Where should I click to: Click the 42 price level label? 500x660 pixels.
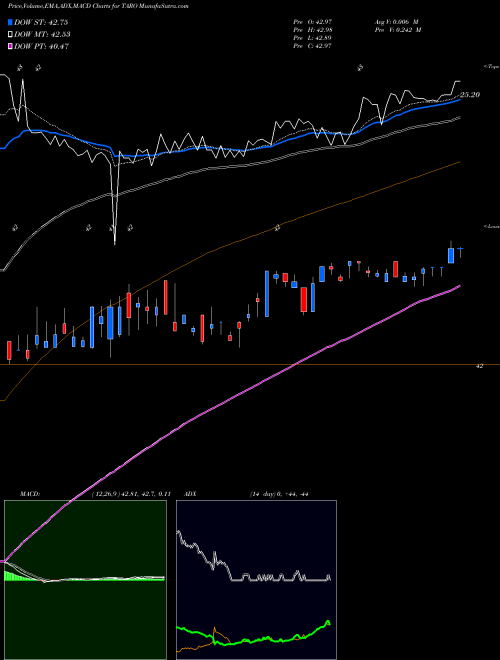click(x=479, y=366)
